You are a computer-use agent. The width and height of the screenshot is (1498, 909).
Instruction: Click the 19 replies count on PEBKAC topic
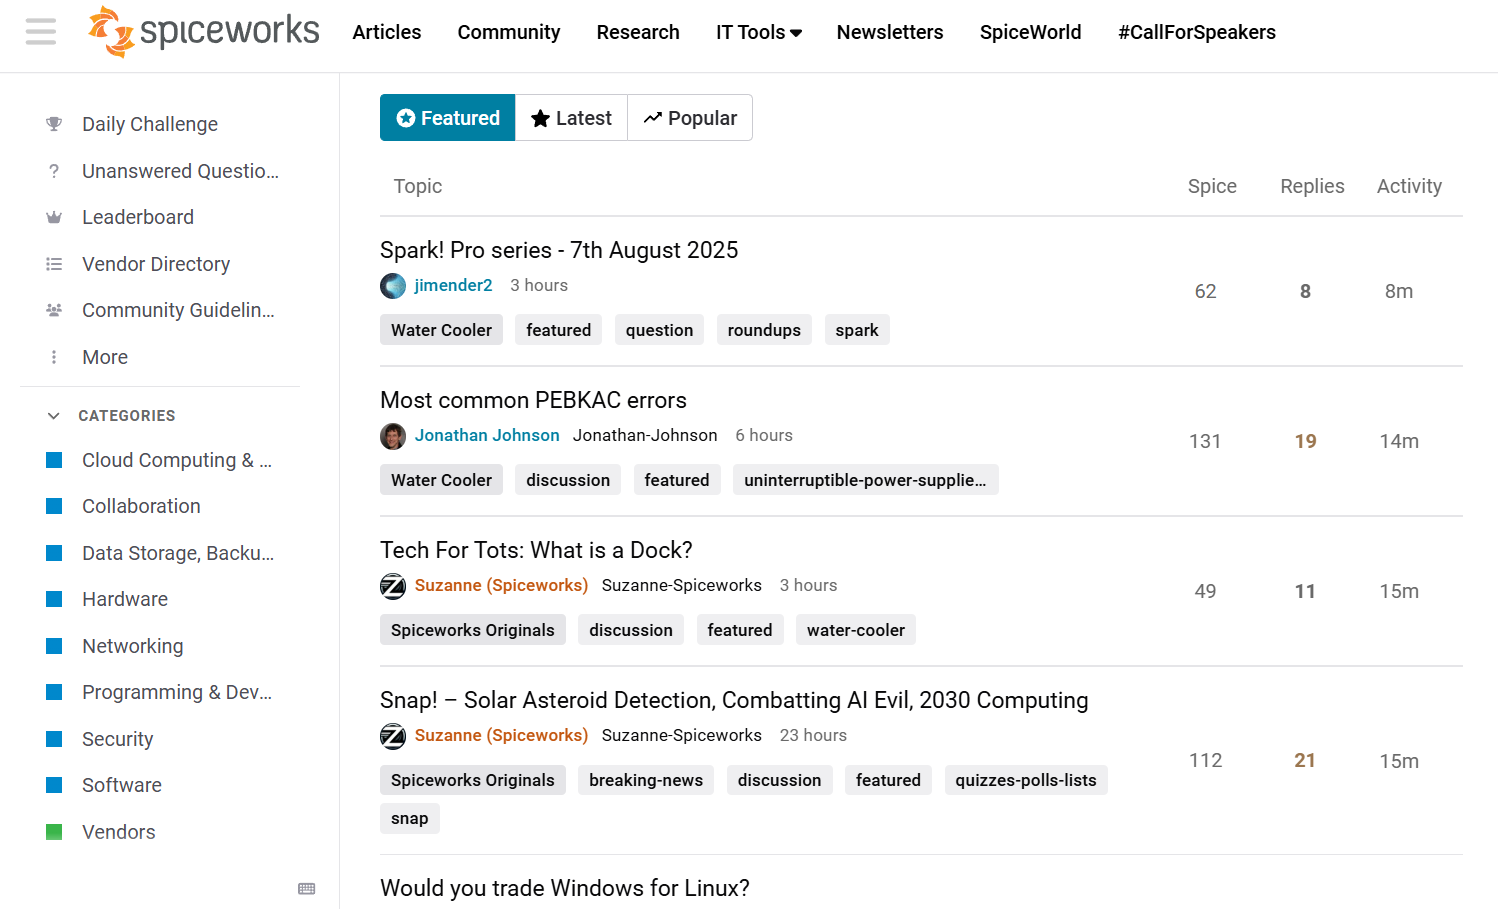point(1305,441)
